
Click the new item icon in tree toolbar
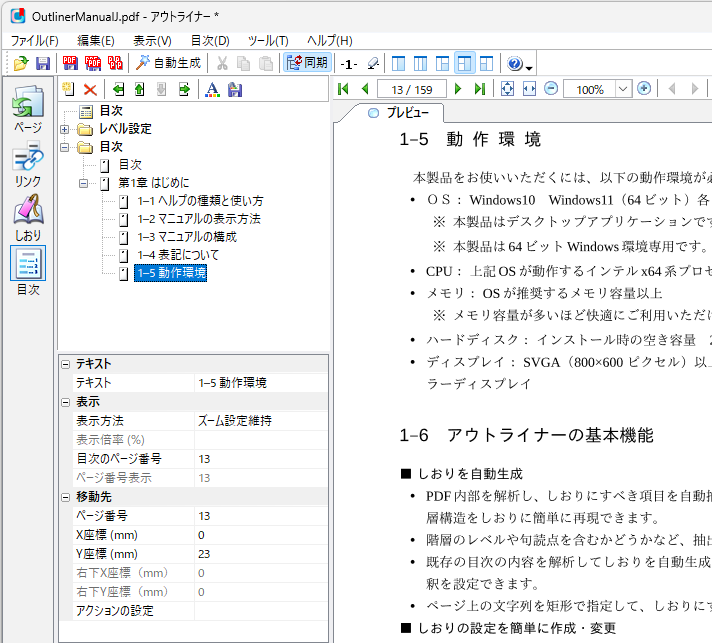point(68,89)
